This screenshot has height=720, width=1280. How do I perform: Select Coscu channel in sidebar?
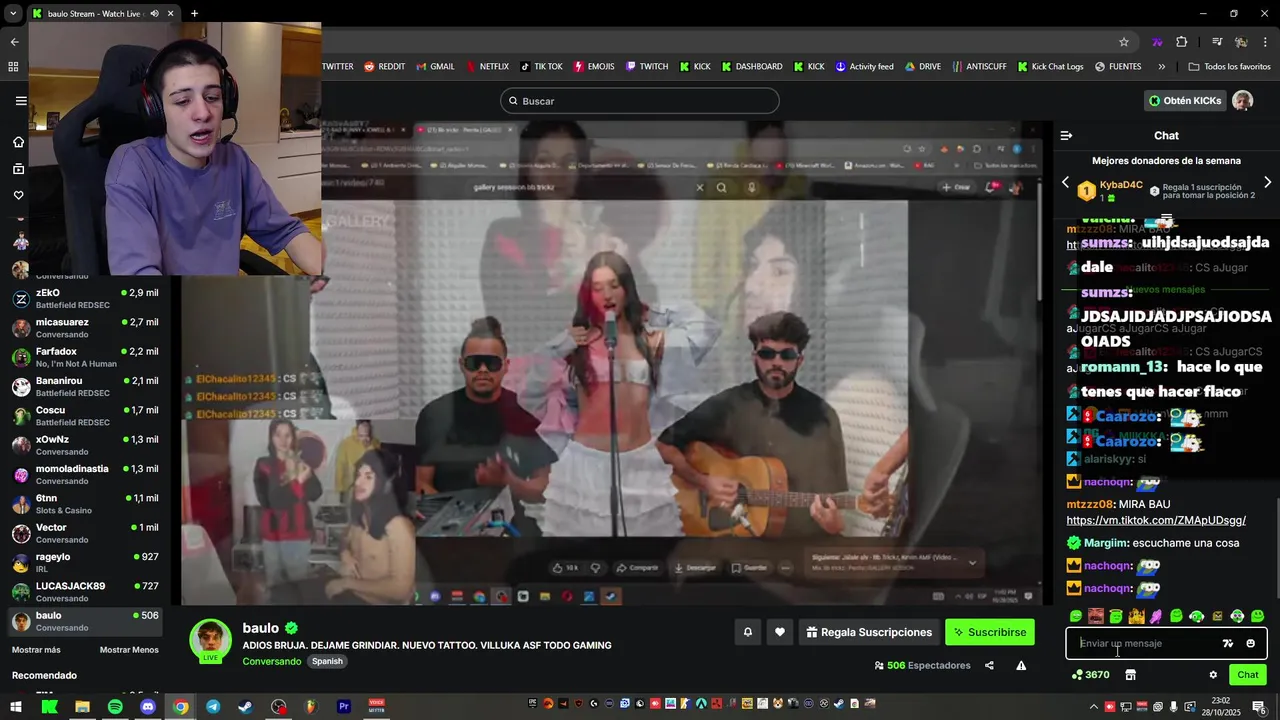[85, 416]
